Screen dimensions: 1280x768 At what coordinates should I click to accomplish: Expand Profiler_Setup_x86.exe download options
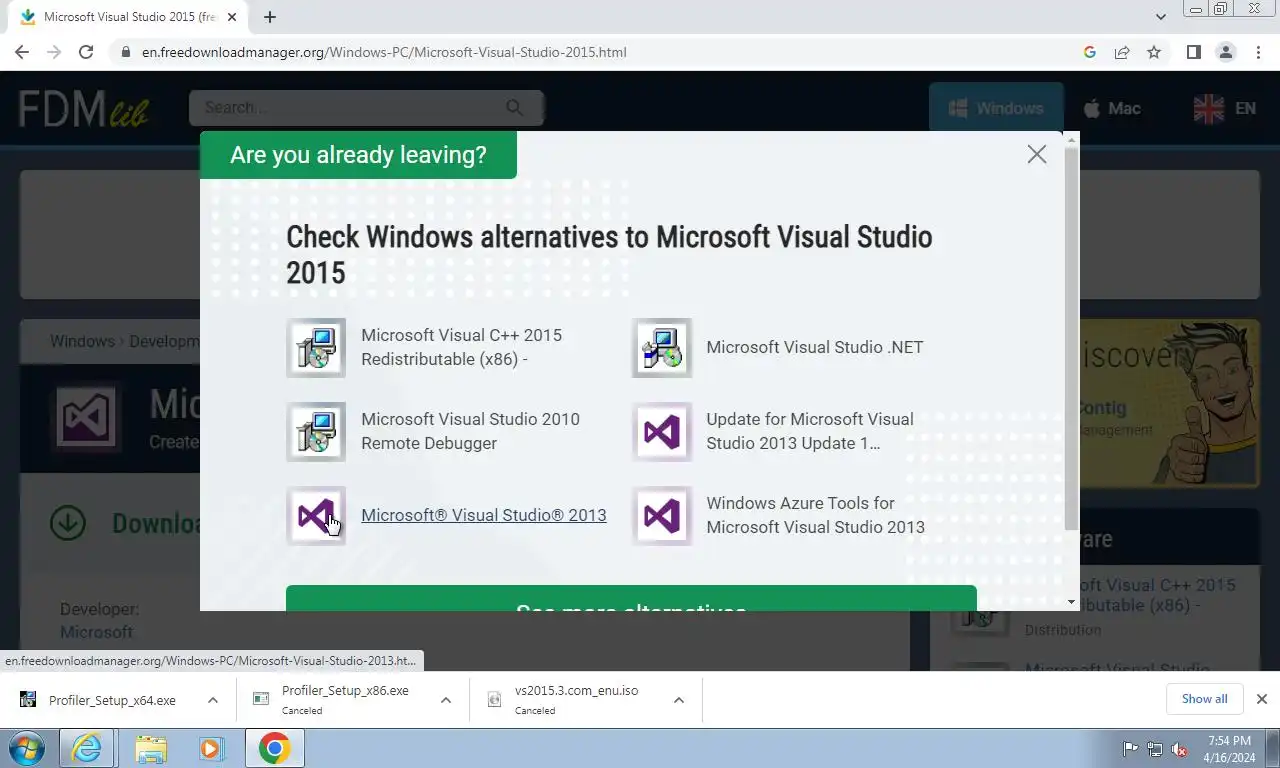[x=446, y=700]
